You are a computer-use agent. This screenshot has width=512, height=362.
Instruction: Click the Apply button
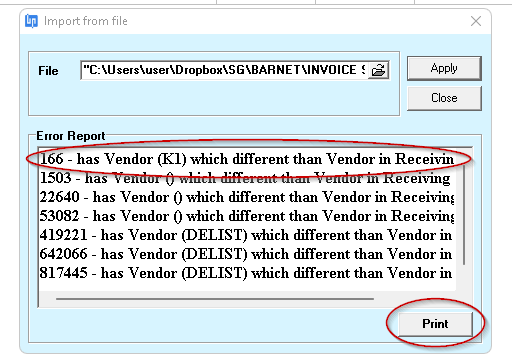(x=444, y=68)
